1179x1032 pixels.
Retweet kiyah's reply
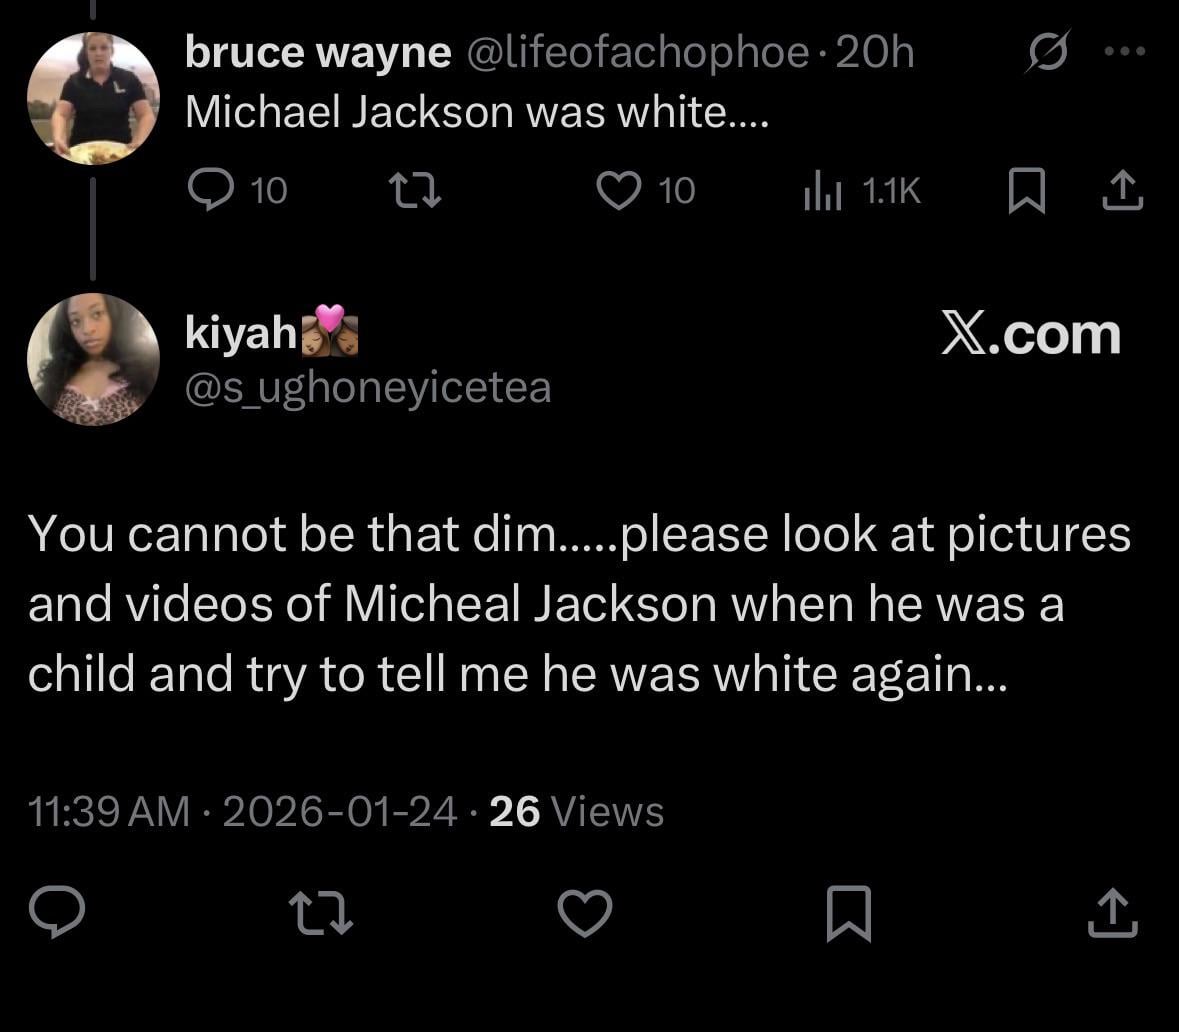tap(320, 913)
